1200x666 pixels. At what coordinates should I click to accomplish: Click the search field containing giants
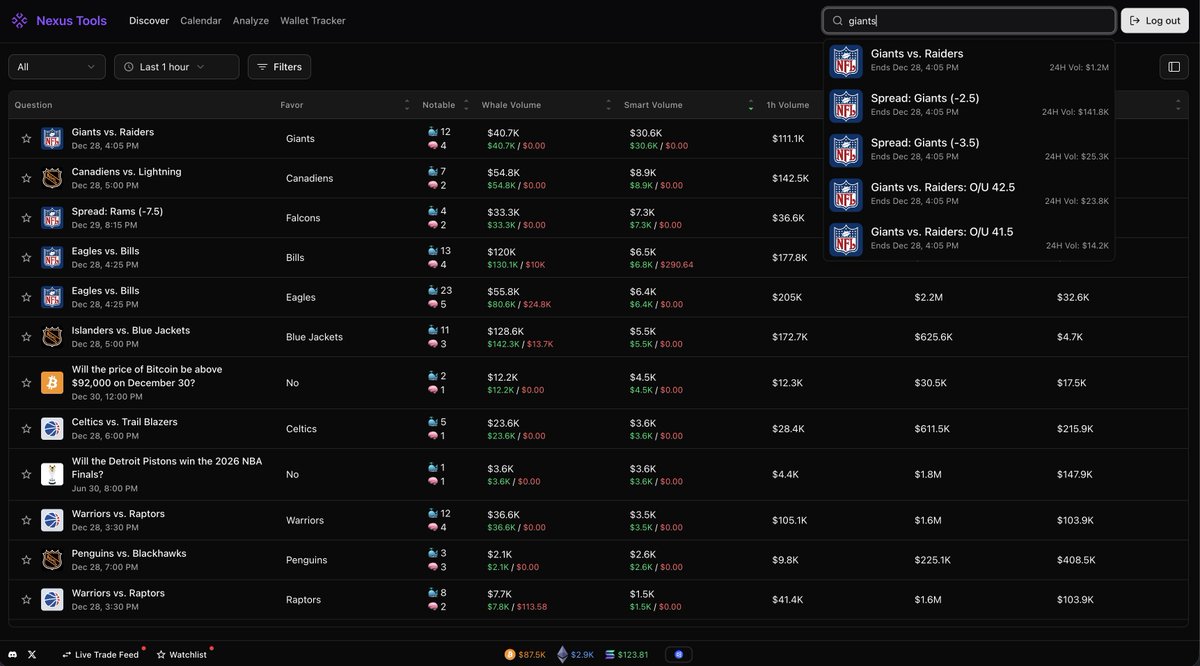(x=969, y=21)
